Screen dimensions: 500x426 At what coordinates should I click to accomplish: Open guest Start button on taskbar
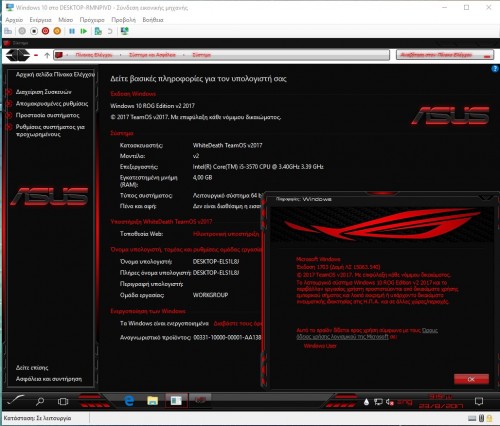15,400
